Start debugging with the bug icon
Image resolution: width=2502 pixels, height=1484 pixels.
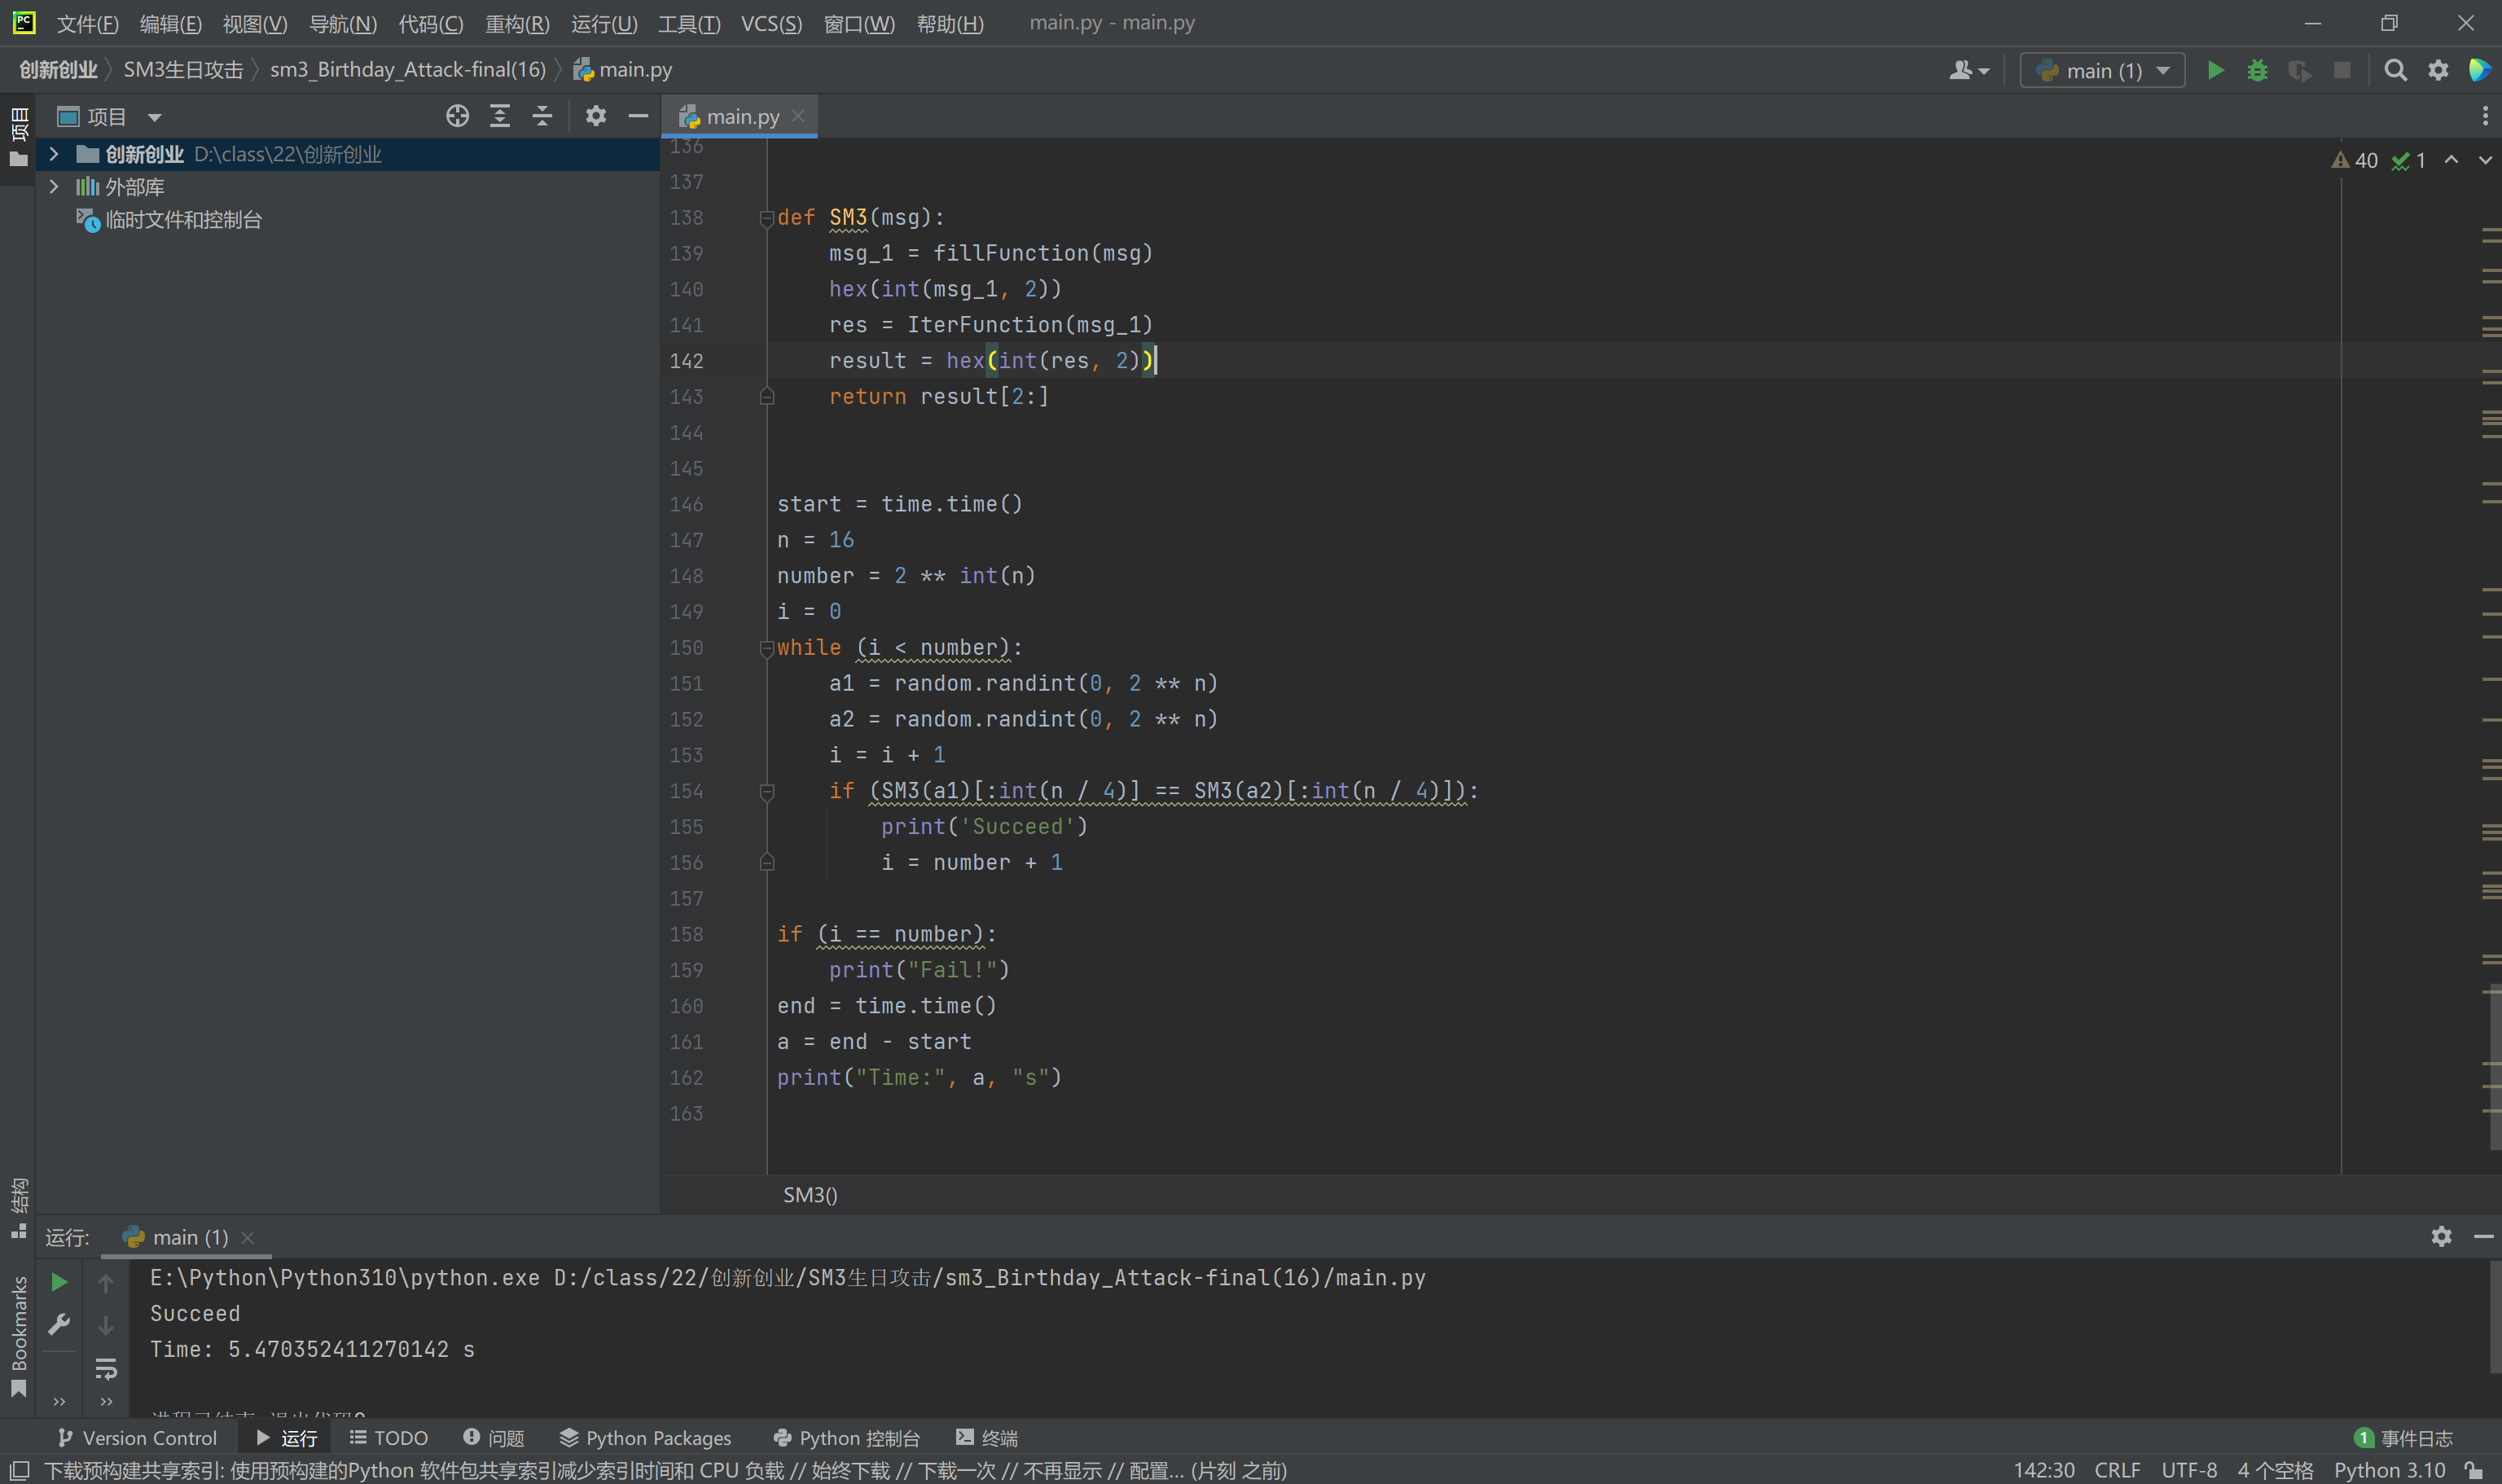[2259, 70]
